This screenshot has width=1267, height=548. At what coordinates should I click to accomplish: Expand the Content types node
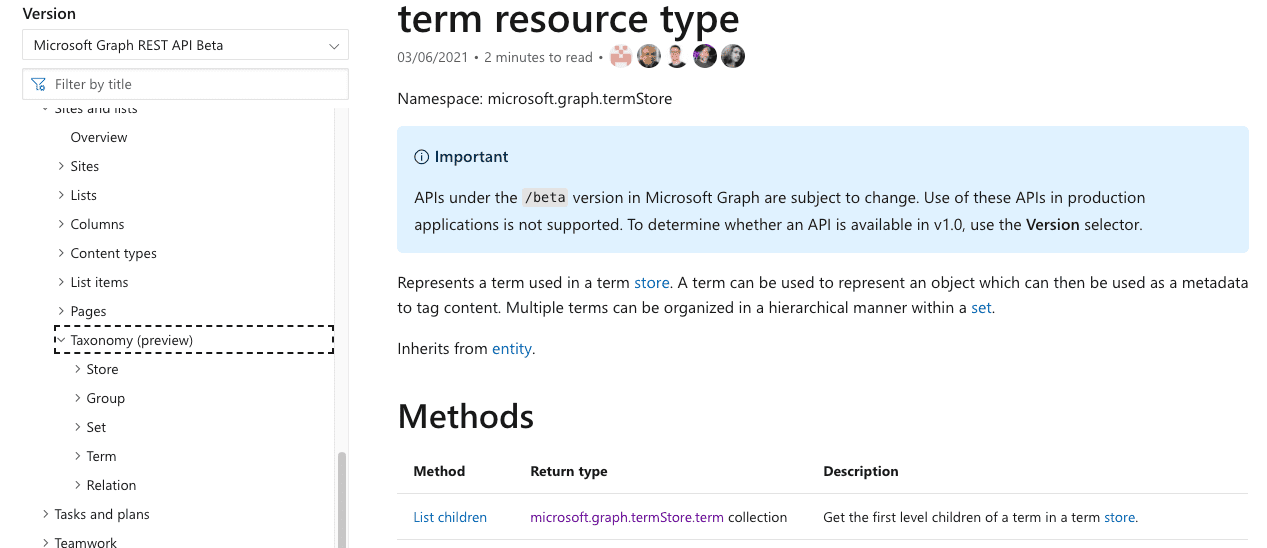pyautogui.click(x=61, y=253)
